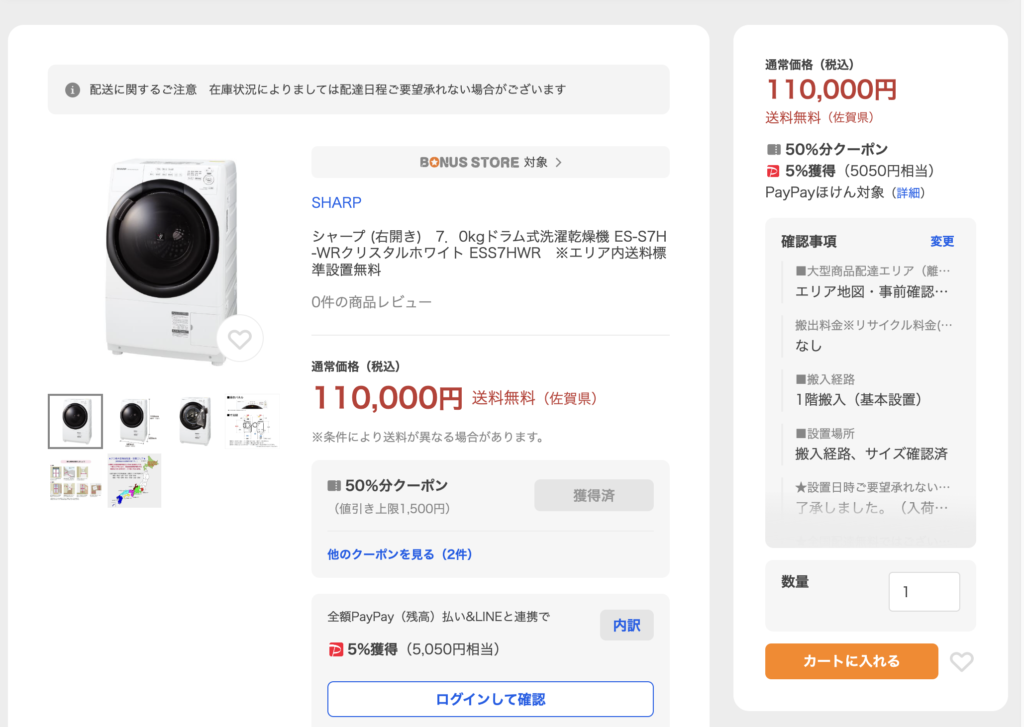The image size is (1024, 727).
Task: Open PayPayほけん 詳細 link
Action: (908, 193)
